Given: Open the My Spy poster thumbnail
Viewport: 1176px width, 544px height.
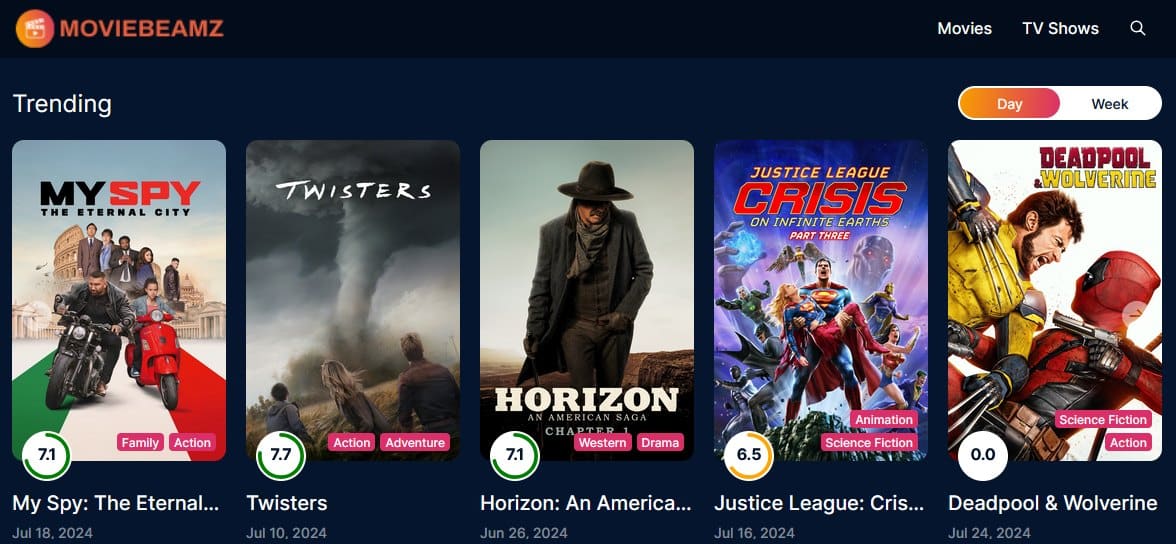Looking at the screenshot, I should click(118, 300).
